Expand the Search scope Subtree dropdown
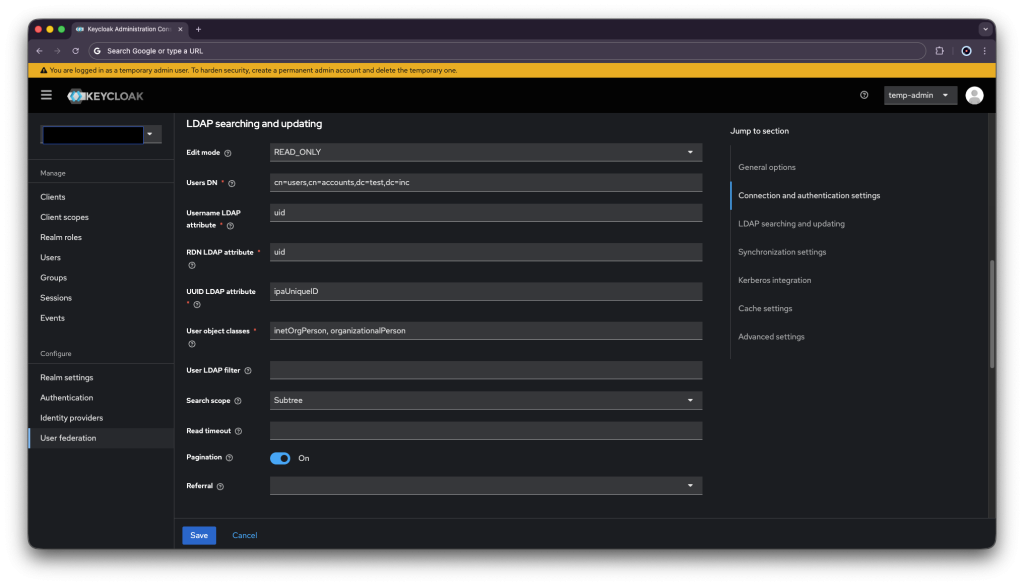Image resolution: width=1024 pixels, height=586 pixels. pyautogui.click(x=485, y=400)
